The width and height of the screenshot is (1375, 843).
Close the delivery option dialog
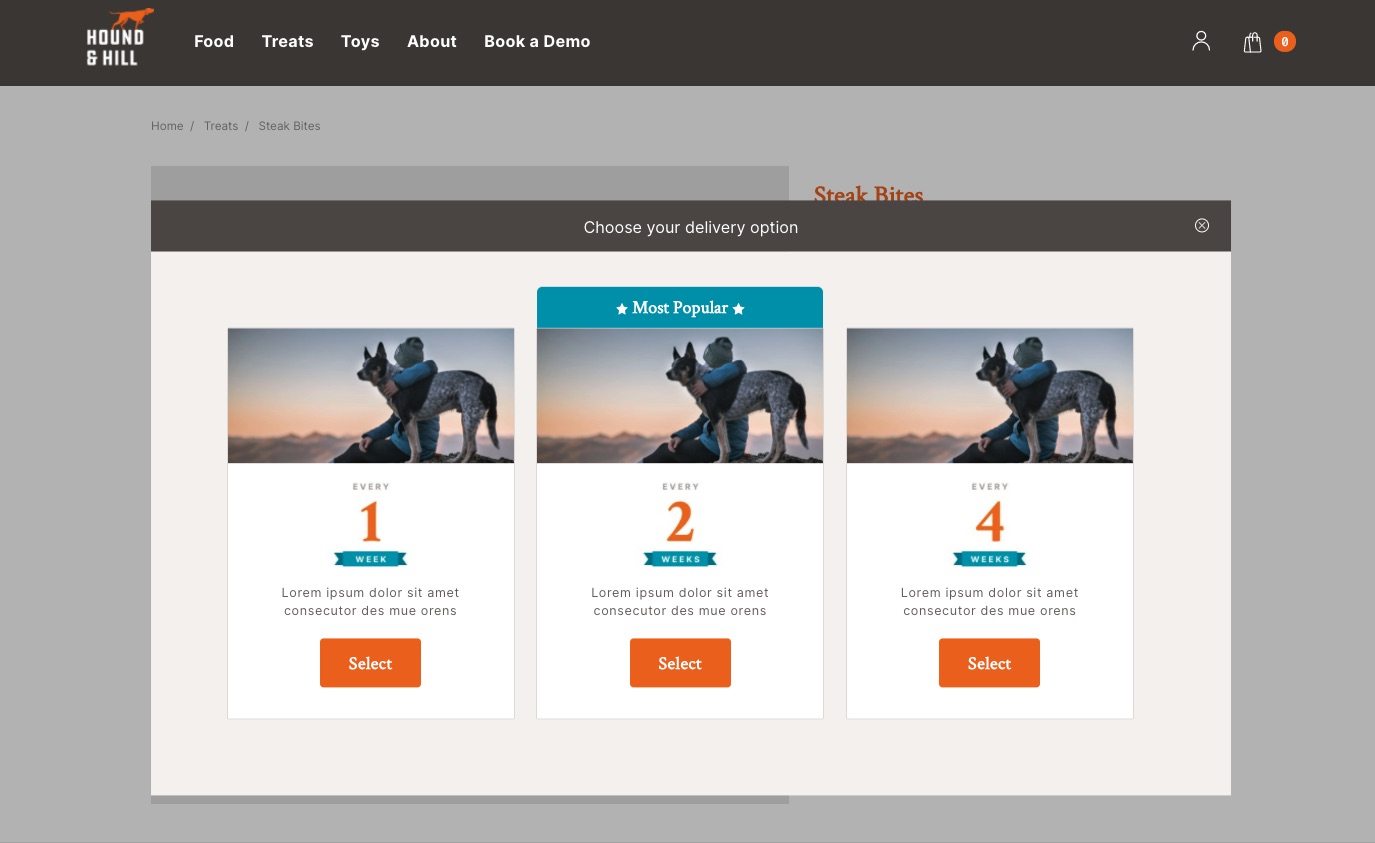(1202, 226)
